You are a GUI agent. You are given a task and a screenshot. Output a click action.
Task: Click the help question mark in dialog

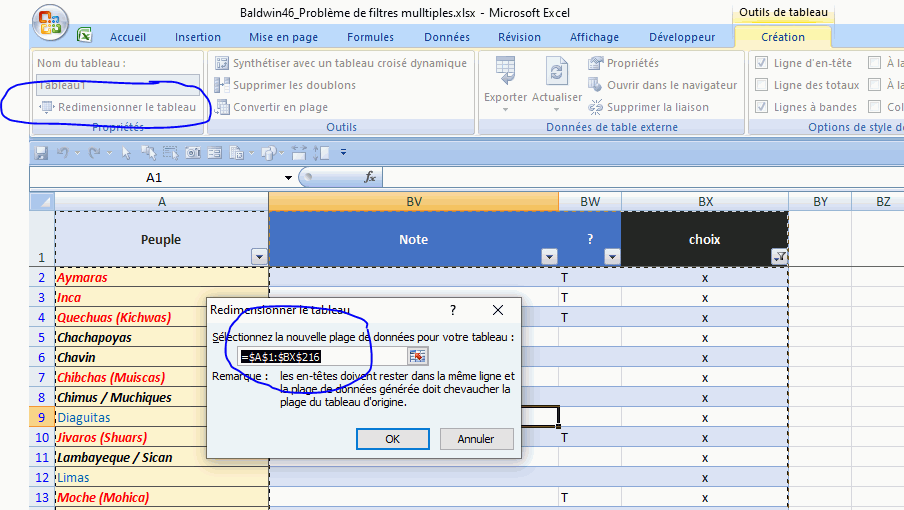(x=453, y=310)
